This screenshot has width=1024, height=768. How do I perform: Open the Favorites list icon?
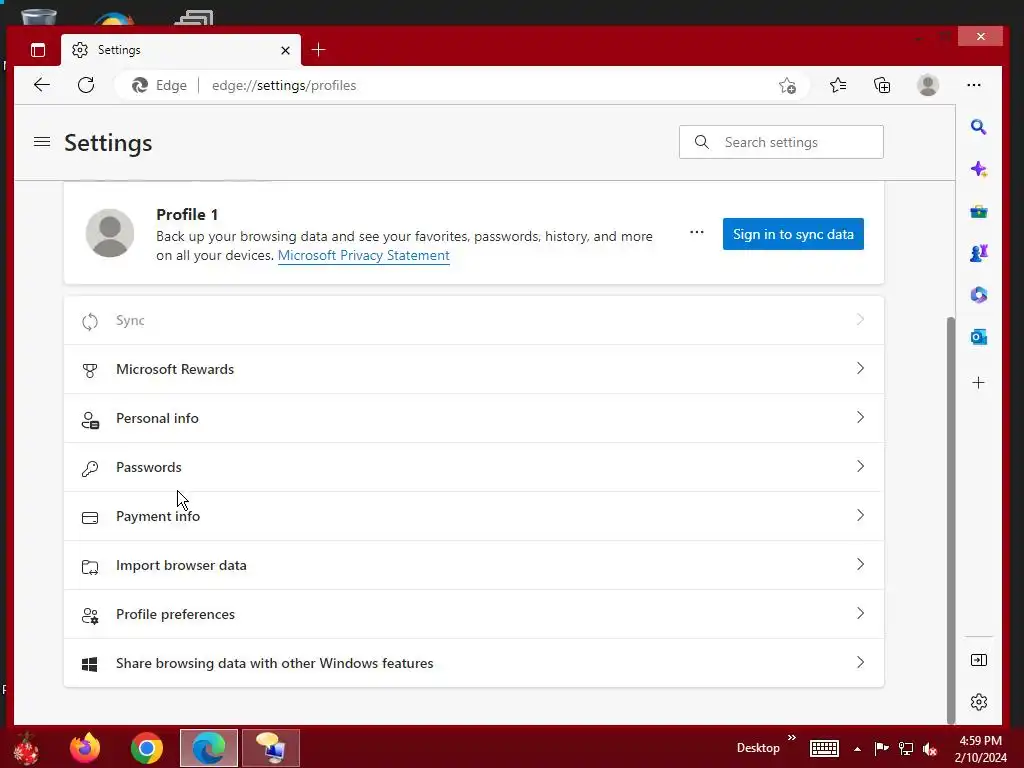tap(838, 85)
